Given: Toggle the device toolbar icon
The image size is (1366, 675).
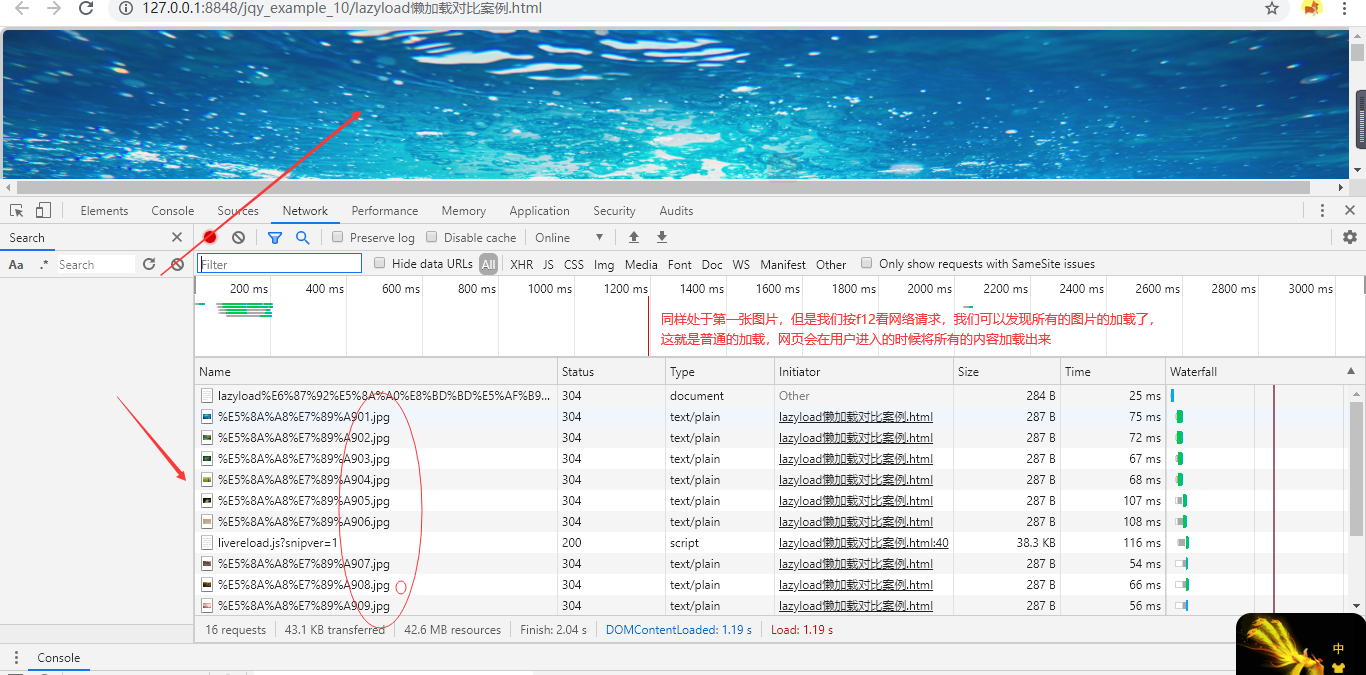Looking at the screenshot, I should coord(43,211).
